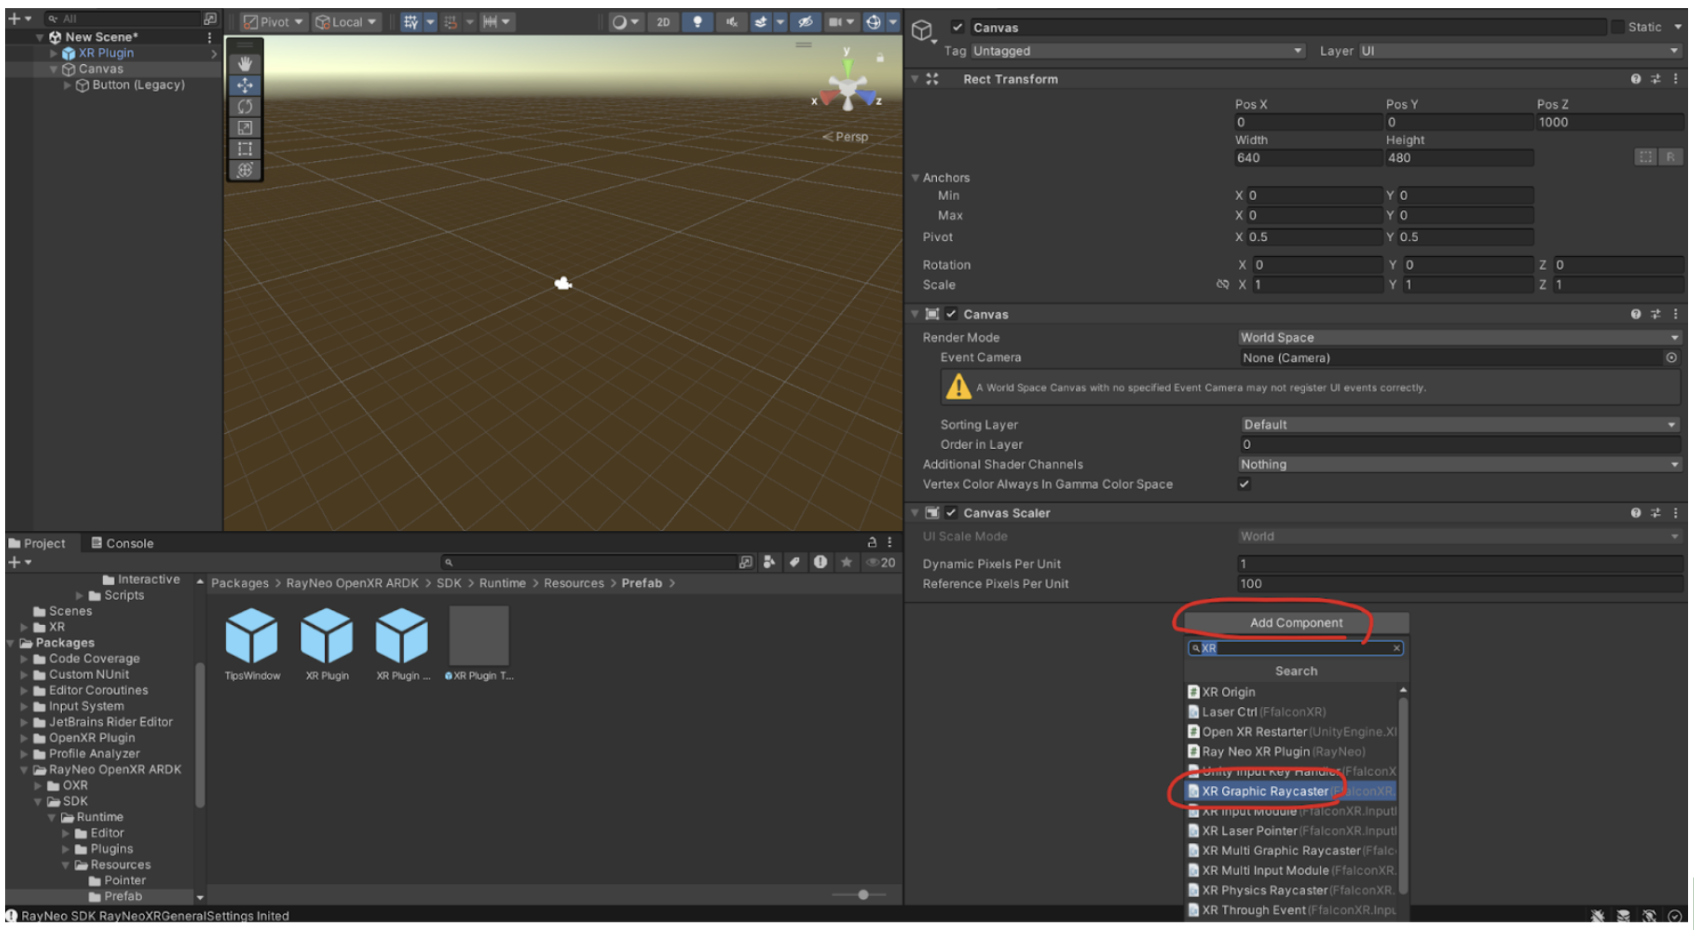Screen dimensions: 1694x930
Task: Select XR Plugin in Hierarchy
Action: tap(106, 53)
